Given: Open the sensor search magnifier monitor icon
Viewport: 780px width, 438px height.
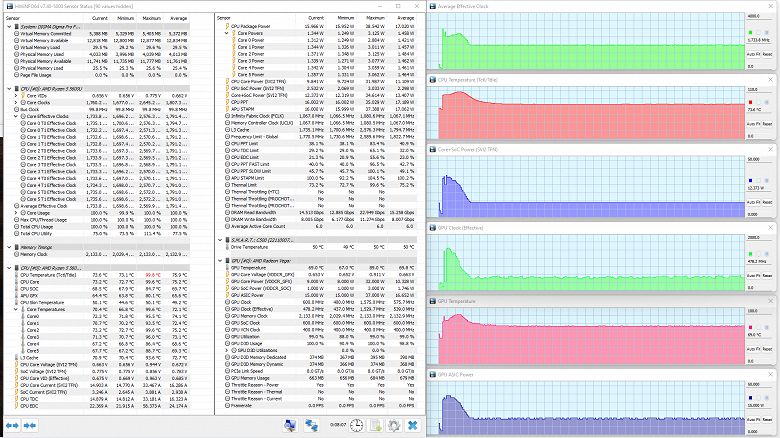Looking at the screenshot, I should coord(290,426).
